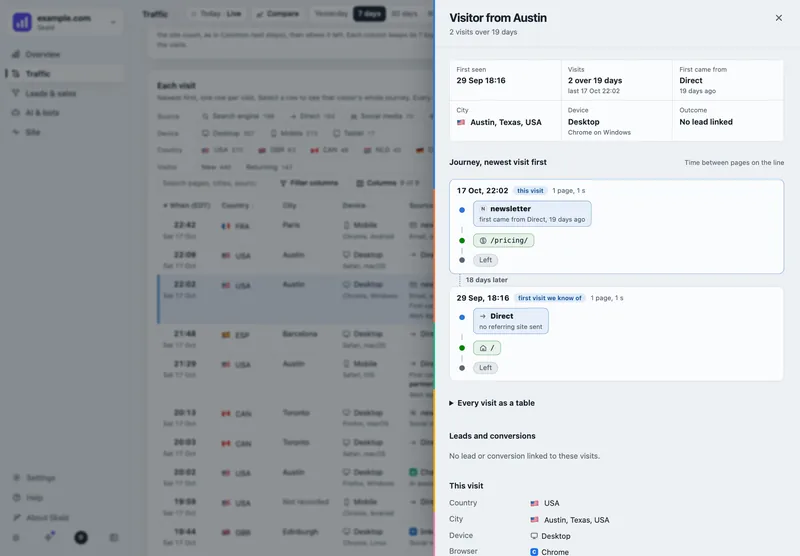800x556 pixels.
Task: Toggle the Search engine source filter
Action: pos(238,116)
